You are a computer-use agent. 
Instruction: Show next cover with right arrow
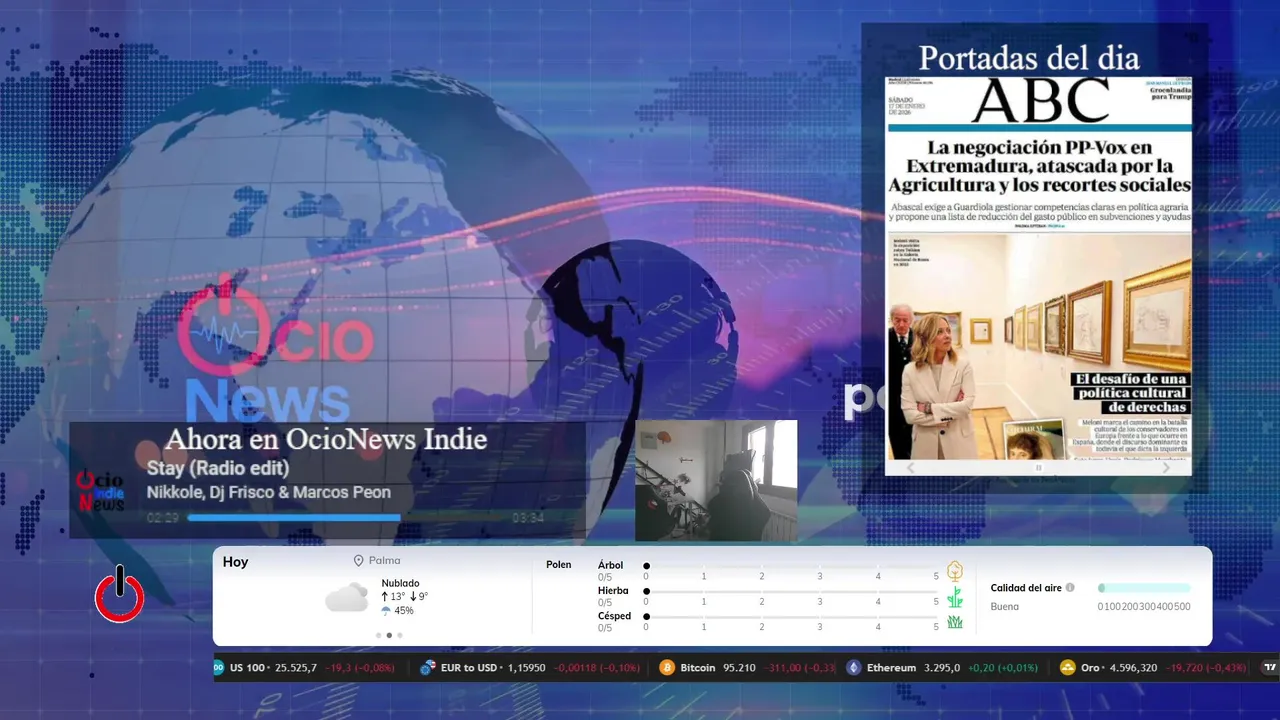click(1166, 468)
